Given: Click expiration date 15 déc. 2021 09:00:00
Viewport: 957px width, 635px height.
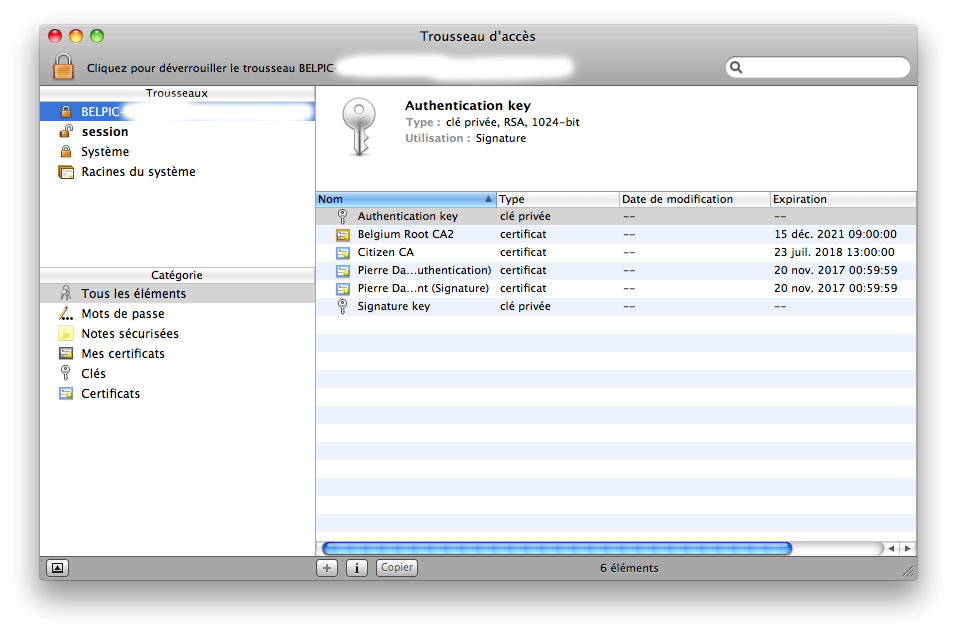Looking at the screenshot, I should tap(836, 234).
